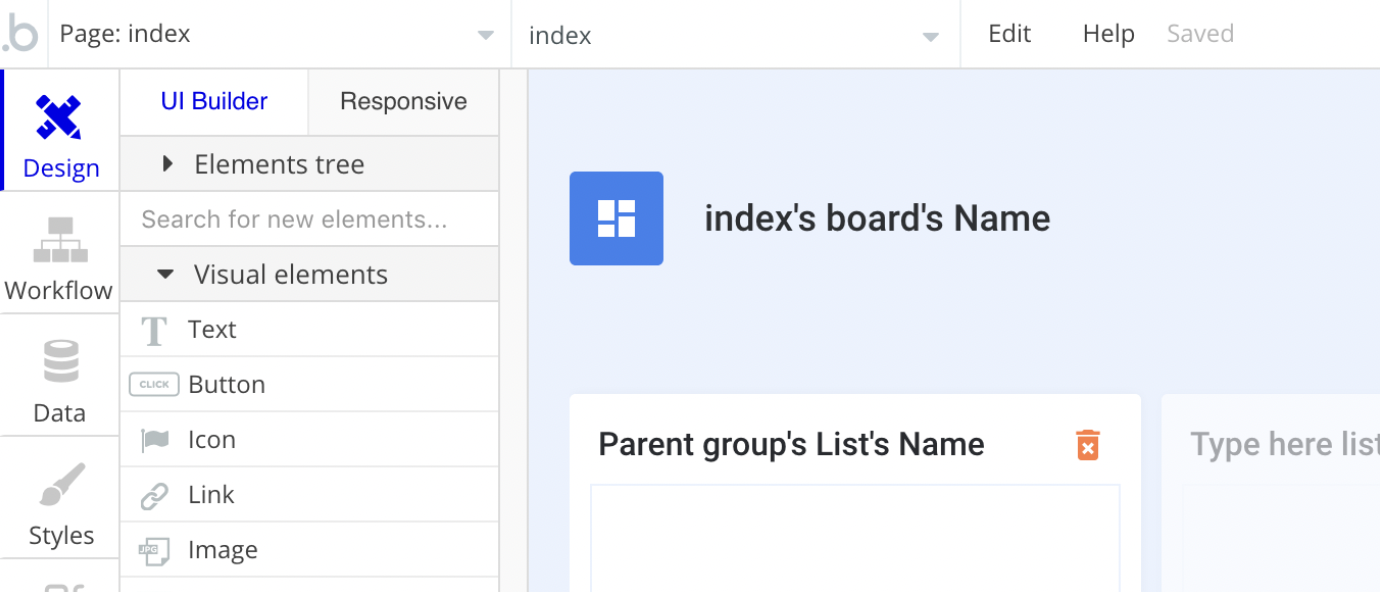
Task: Click the orange delete list trash icon
Action: pyautogui.click(x=1087, y=445)
